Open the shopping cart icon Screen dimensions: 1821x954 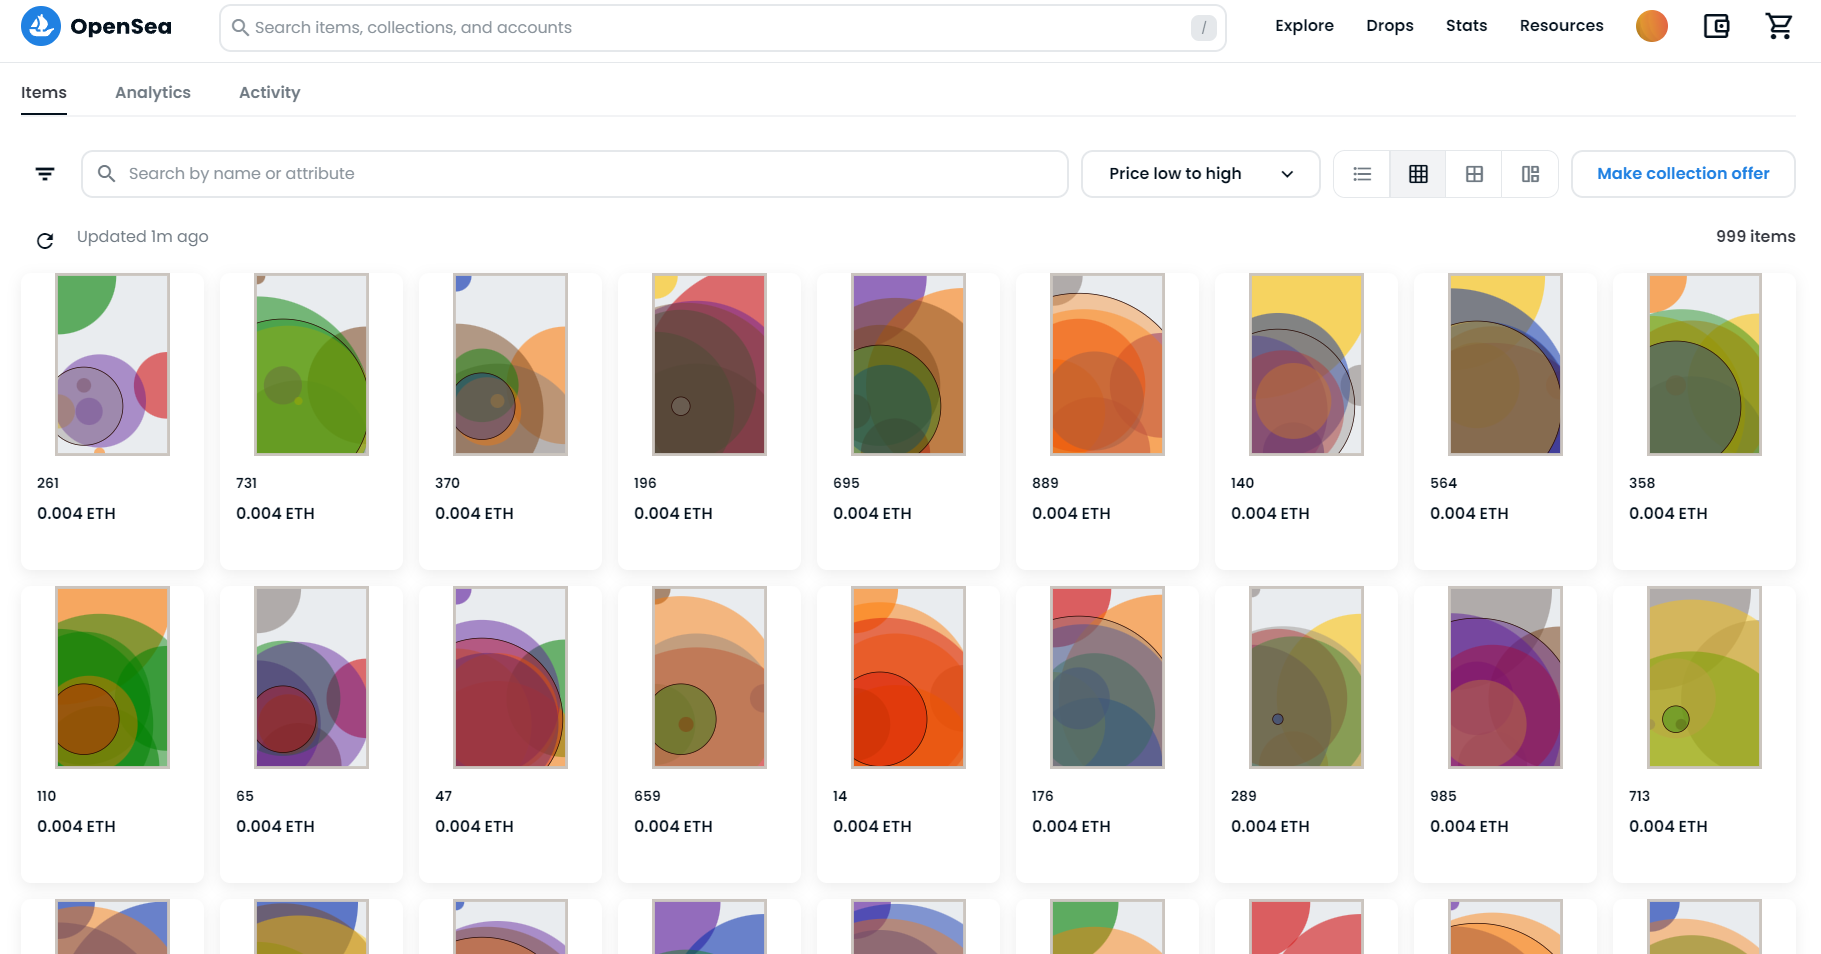tap(1779, 26)
